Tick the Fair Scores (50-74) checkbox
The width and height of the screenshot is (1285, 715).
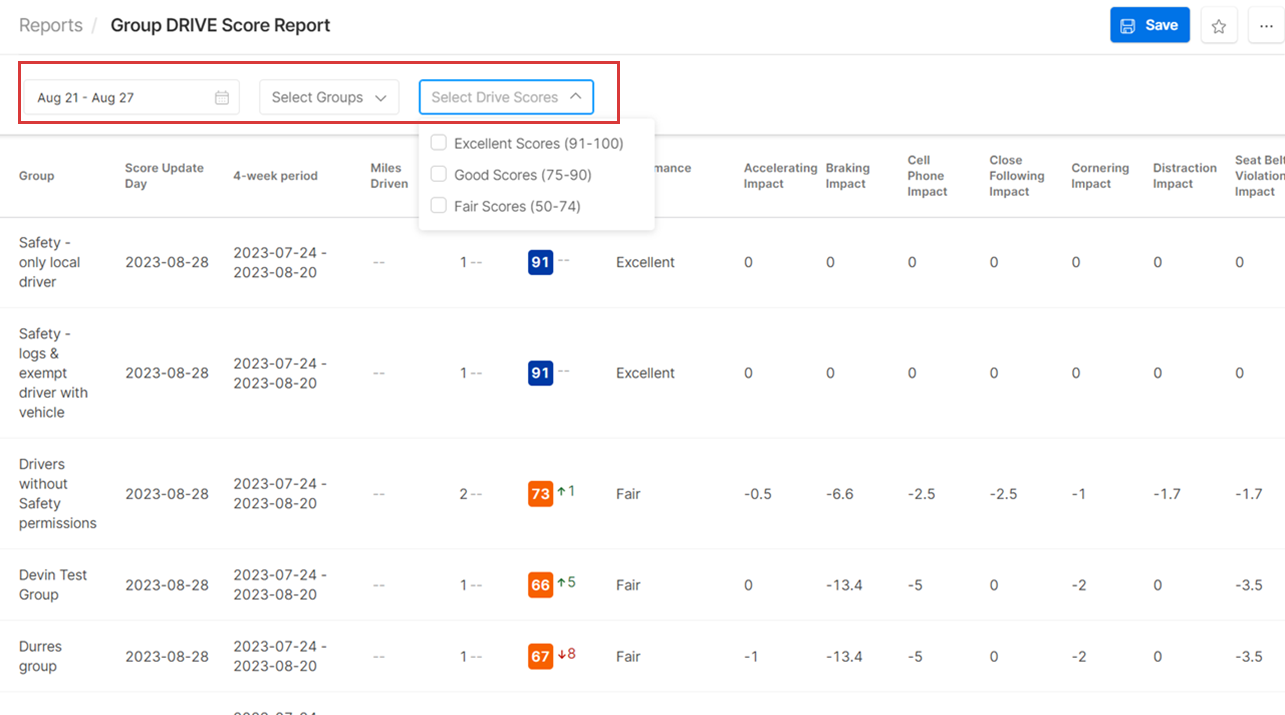(x=438, y=206)
